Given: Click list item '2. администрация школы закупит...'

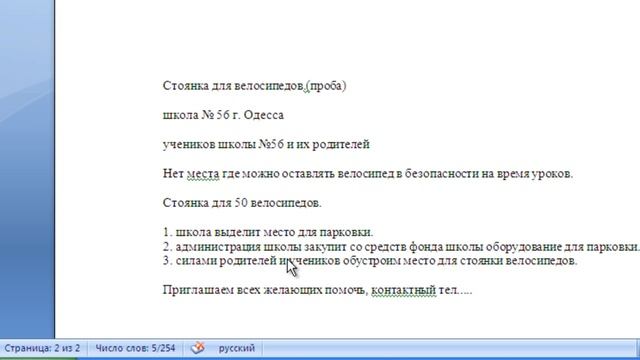Looking at the screenshot, I should coord(401,247).
